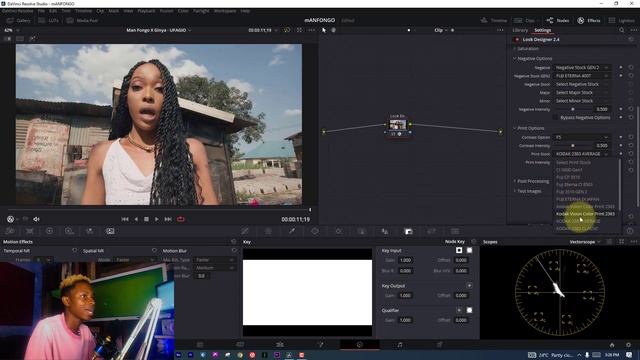Viewport: 640px width, 360px height.
Task: Jump to the last frame
Action: click(168, 219)
